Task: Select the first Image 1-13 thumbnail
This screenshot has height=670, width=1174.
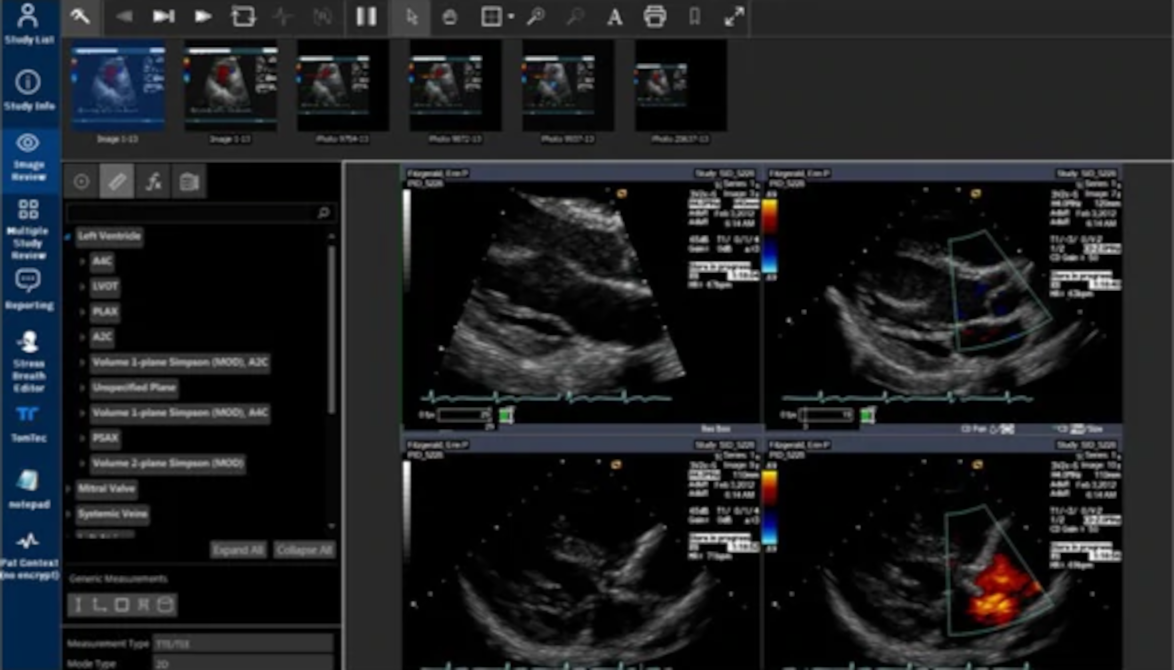Action: 117,86
